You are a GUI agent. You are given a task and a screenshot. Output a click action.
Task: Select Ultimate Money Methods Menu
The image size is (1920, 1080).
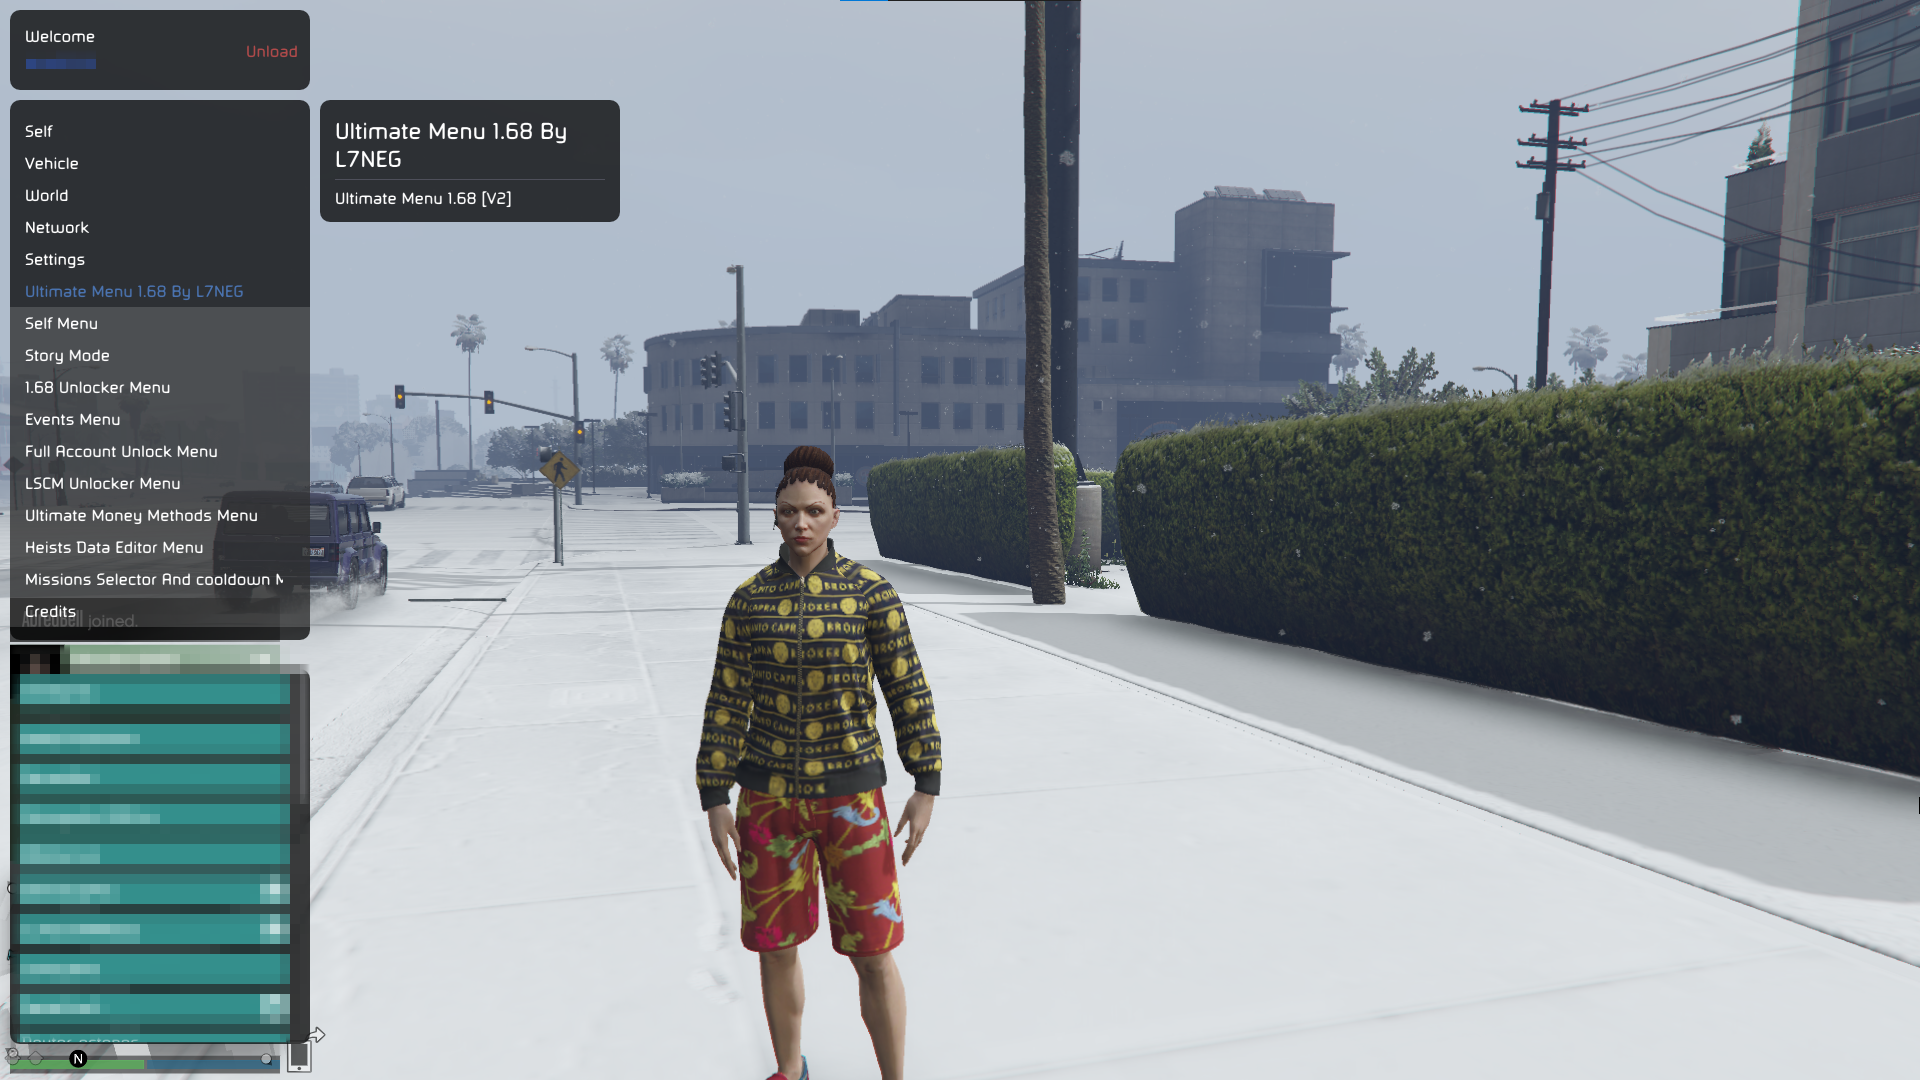tap(141, 516)
